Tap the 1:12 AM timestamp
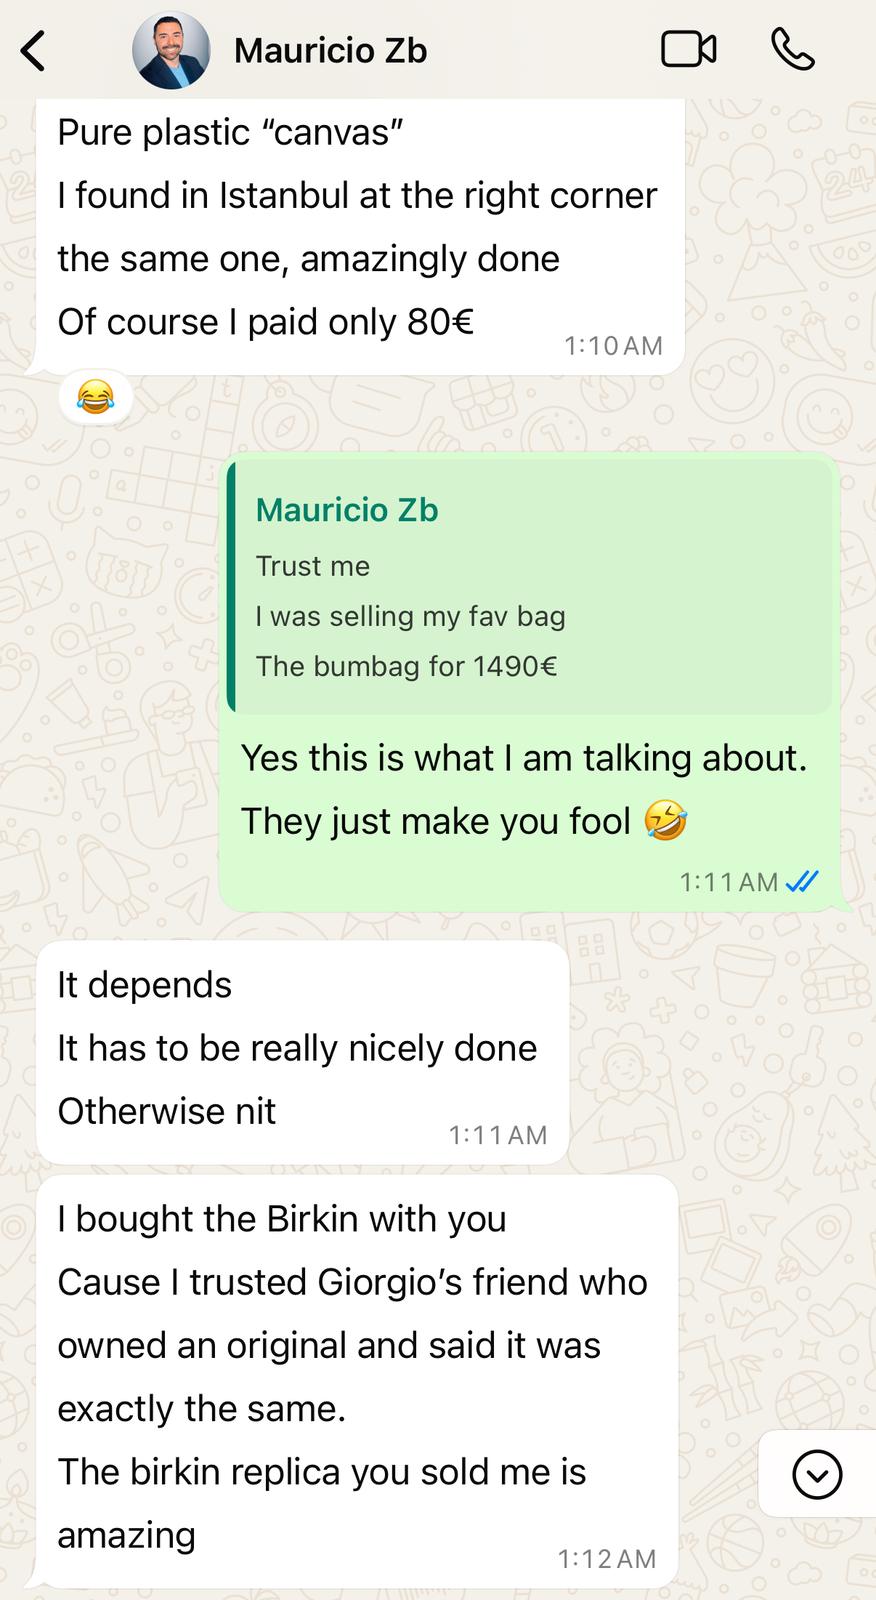 point(606,1559)
